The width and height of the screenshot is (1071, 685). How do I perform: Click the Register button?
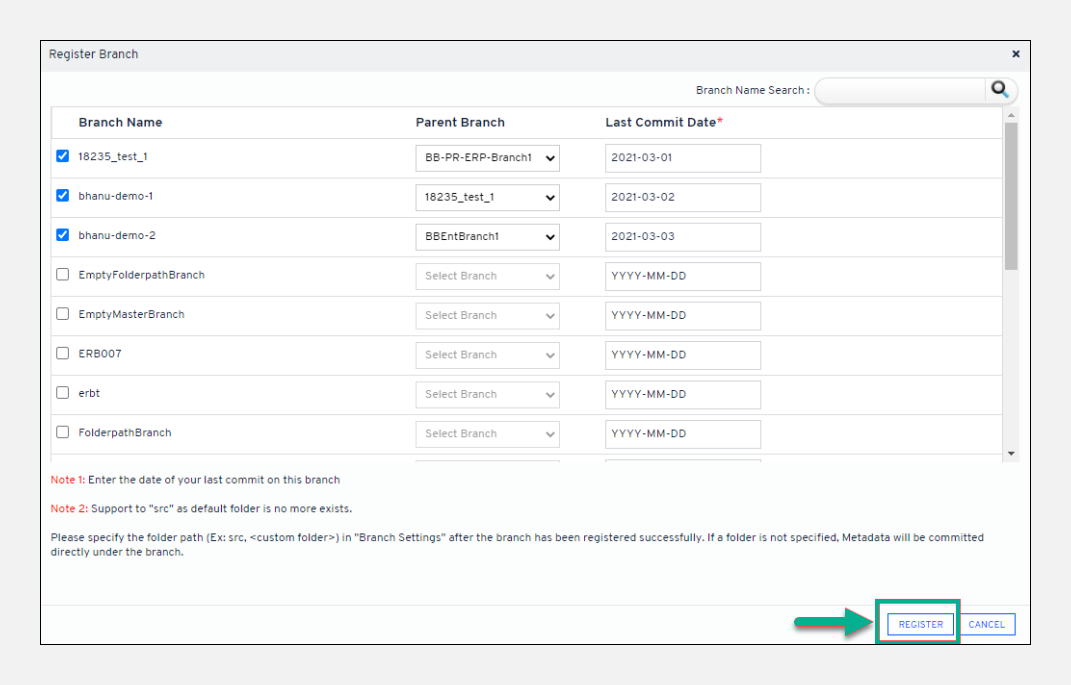pyautogui.click(x=920, y=624)
